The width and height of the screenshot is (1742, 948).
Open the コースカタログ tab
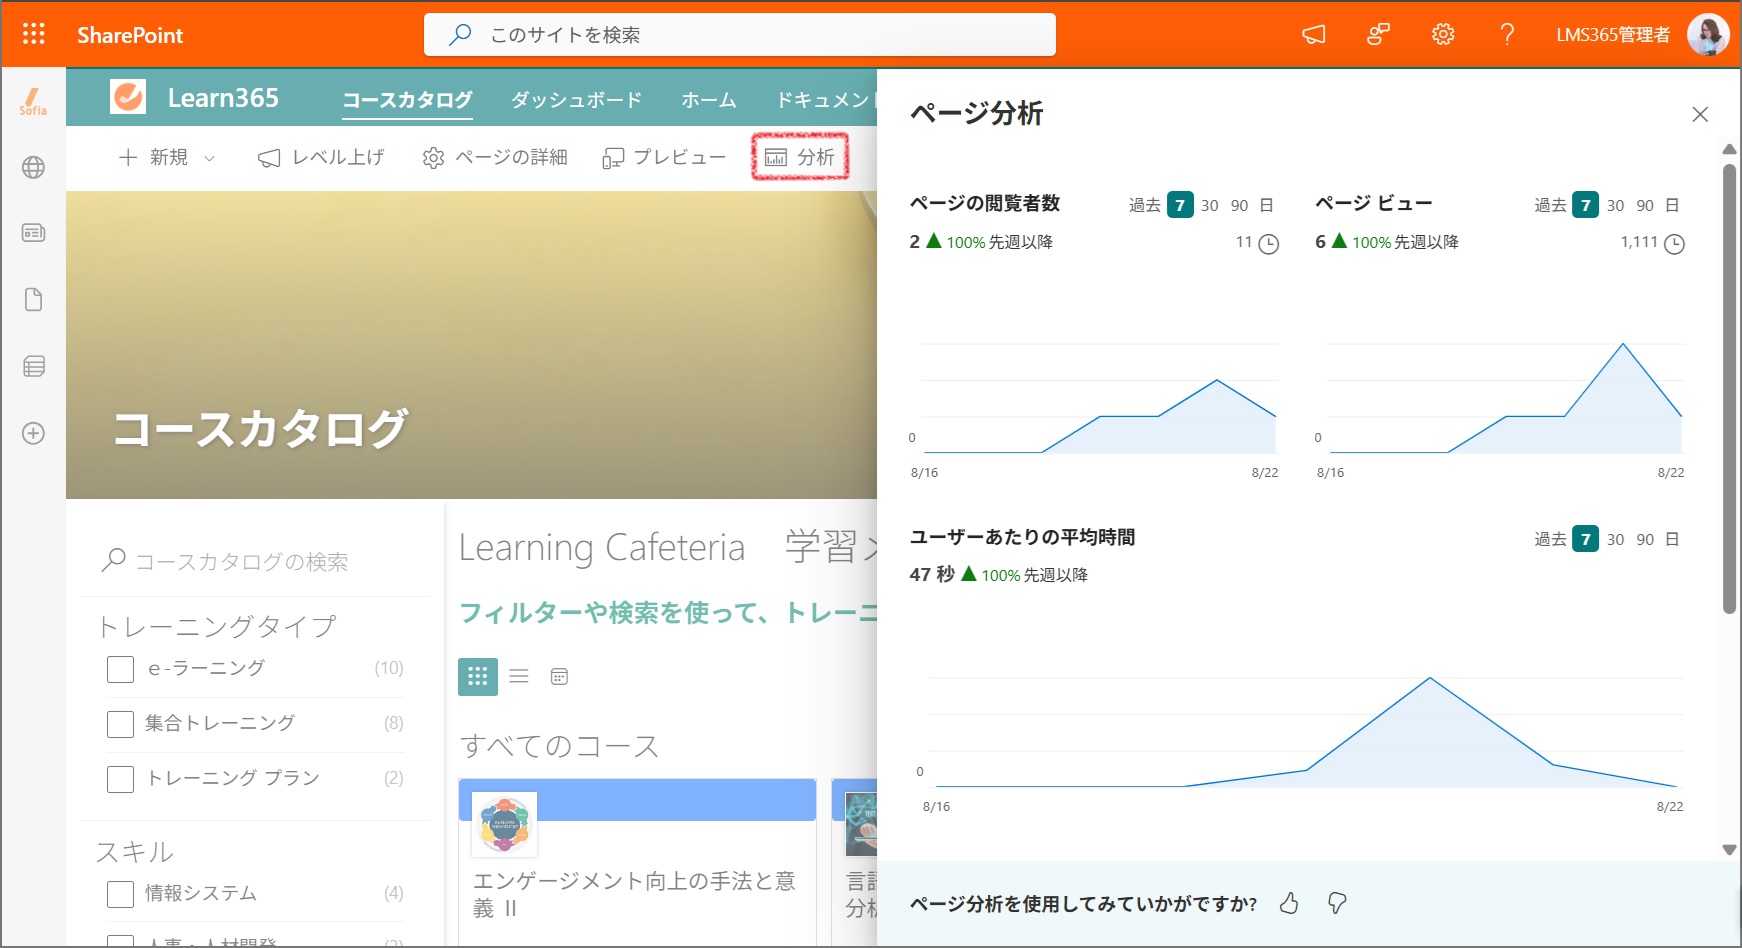pyautogui.click(x=407, y=100)
